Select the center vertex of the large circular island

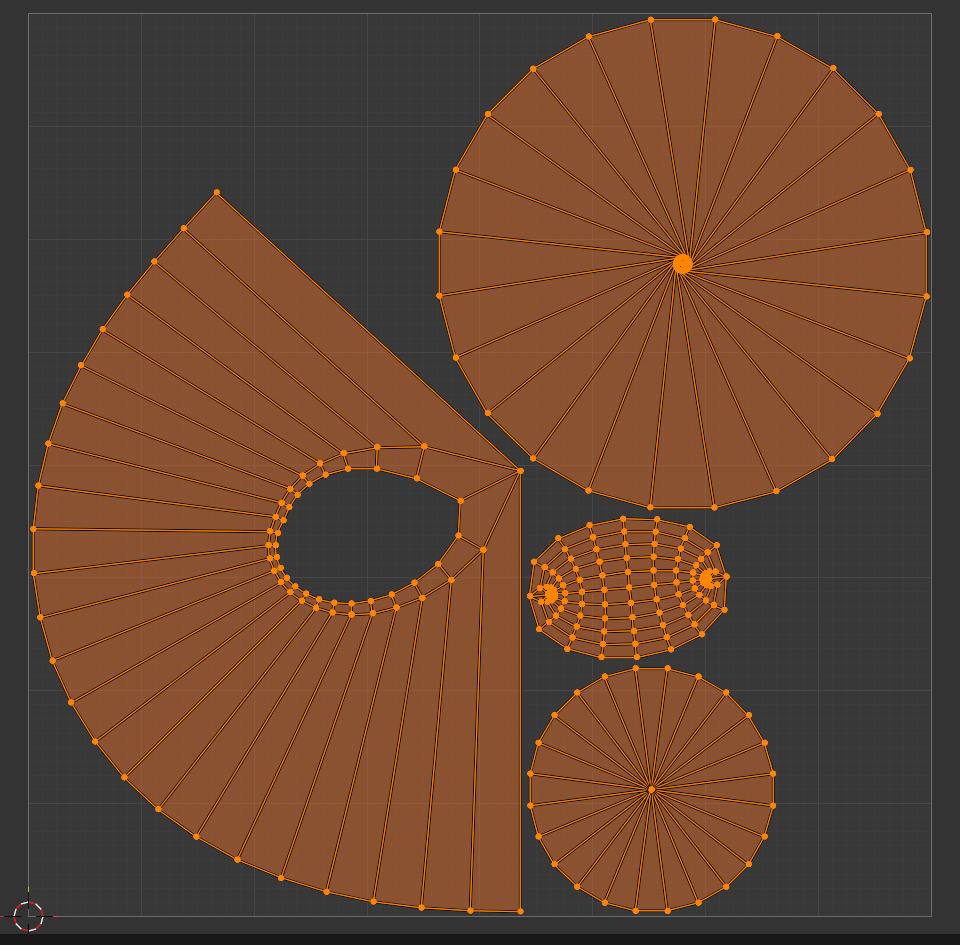point(682,264)
